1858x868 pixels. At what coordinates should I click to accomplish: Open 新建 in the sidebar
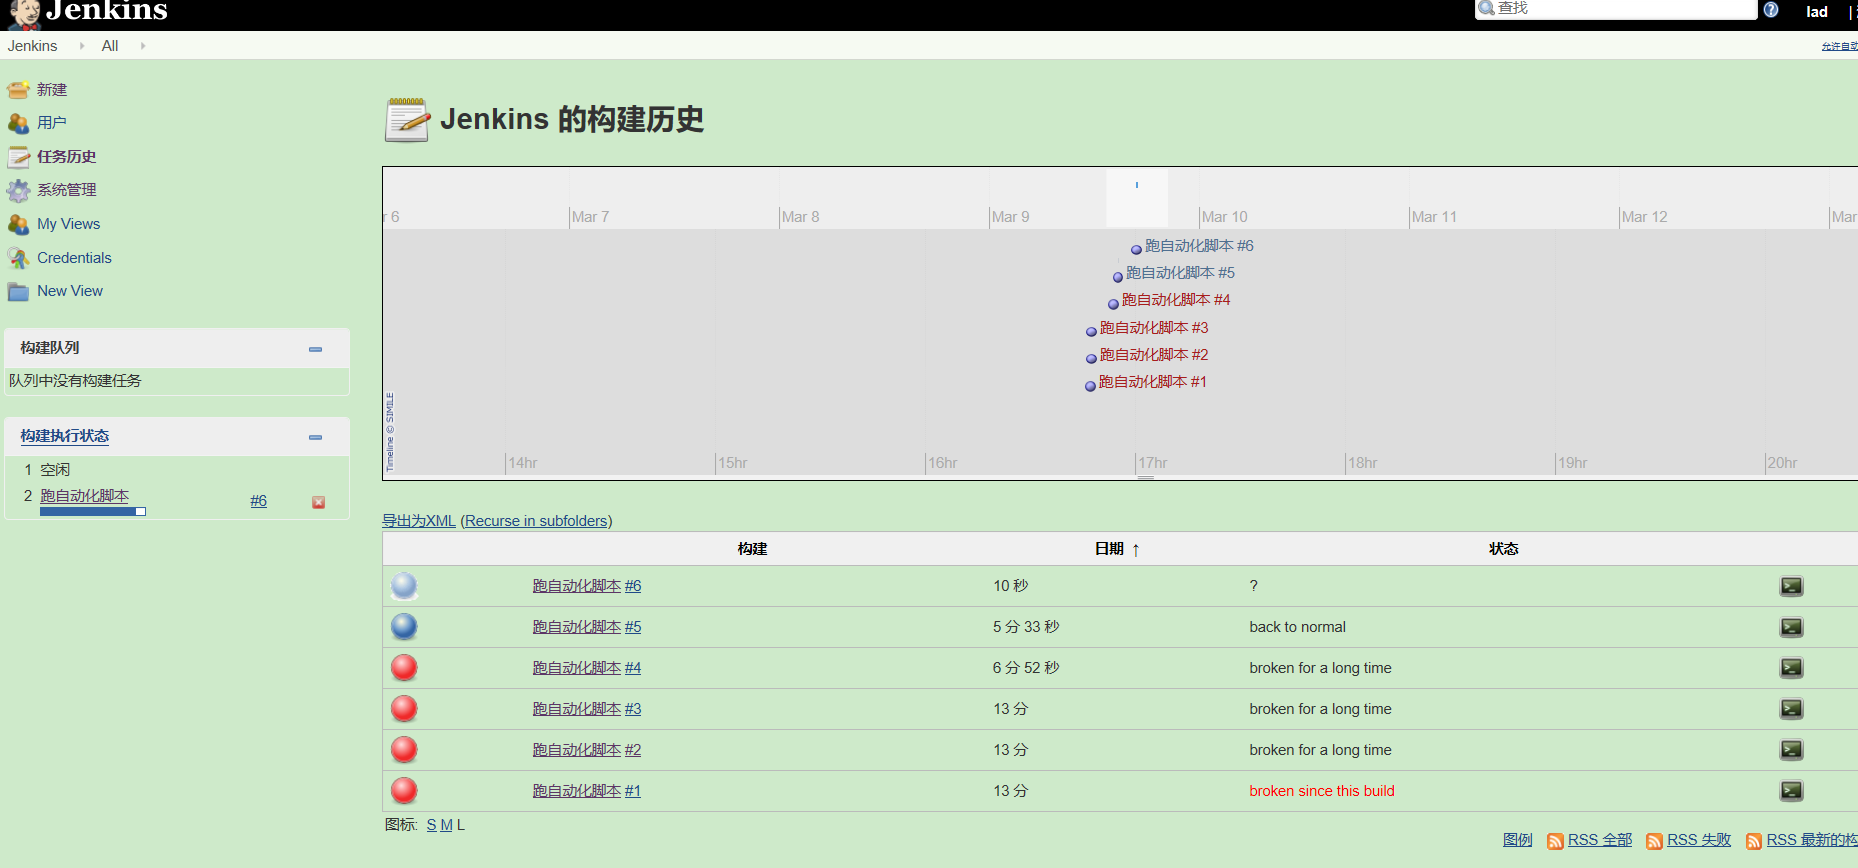click(x=52, y=90)
